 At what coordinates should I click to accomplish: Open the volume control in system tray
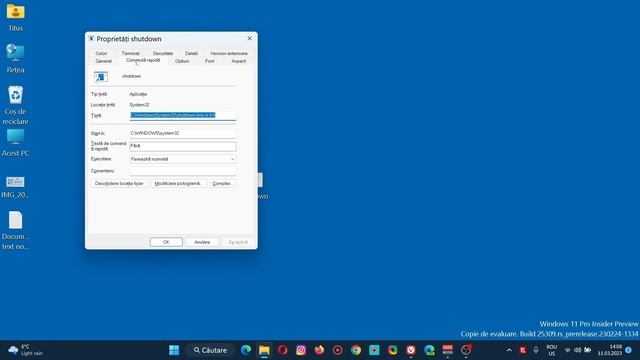click(578, 350)
